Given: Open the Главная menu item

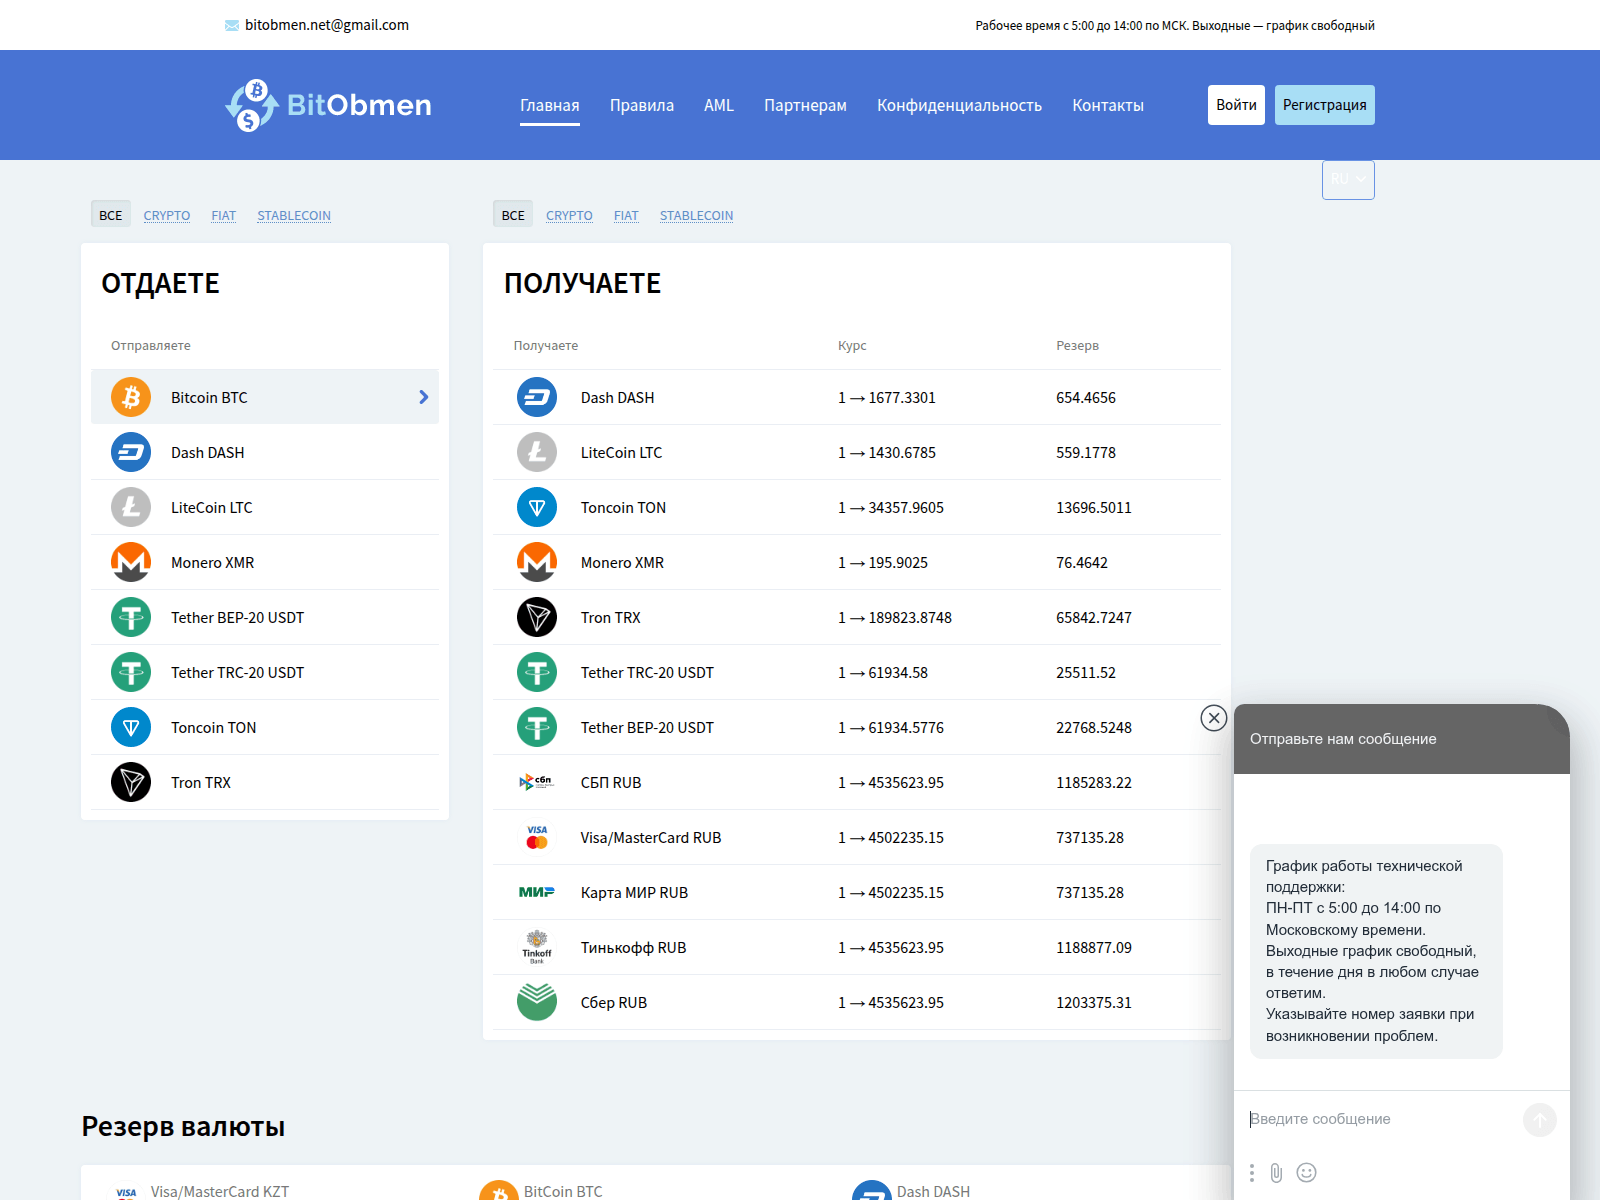Looking at the screenshot, I should (x=550, y=105).
